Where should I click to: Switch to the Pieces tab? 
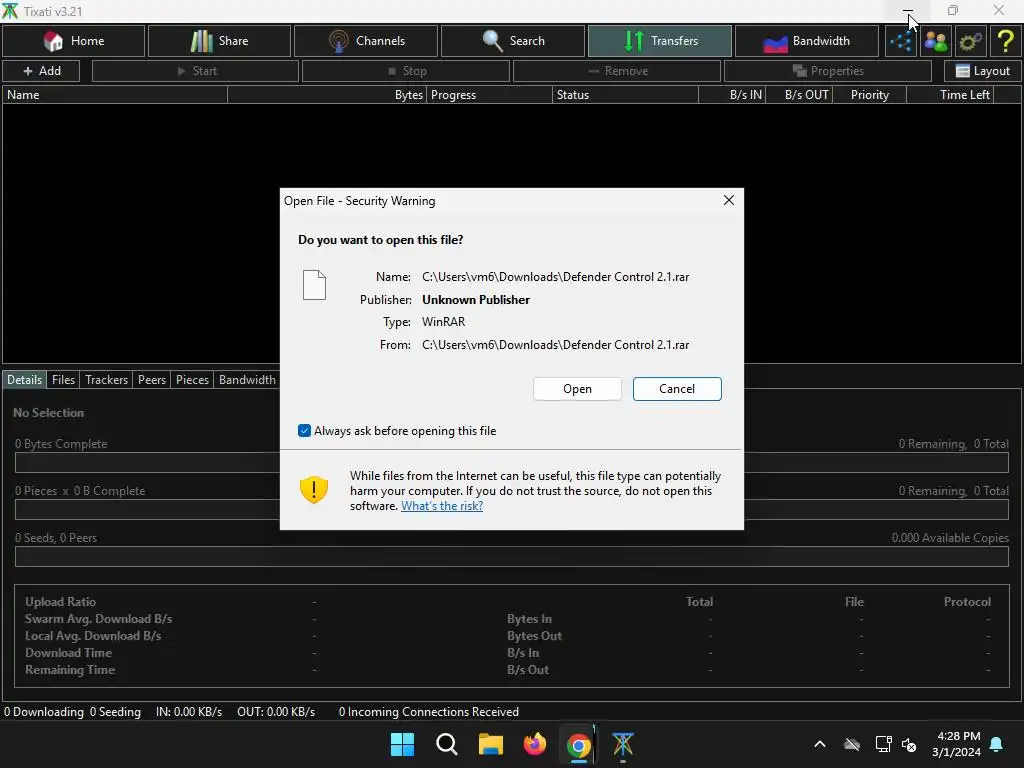coord(192,379)
